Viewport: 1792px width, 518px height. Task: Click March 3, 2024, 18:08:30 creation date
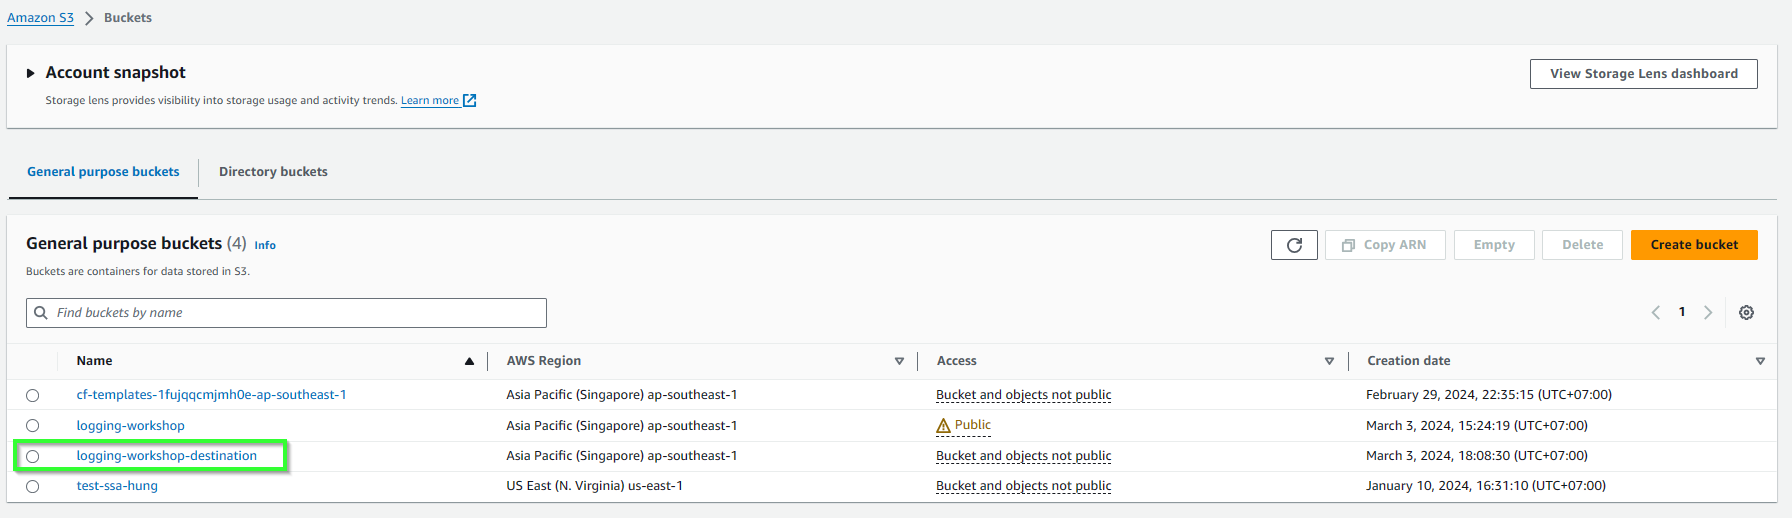click(x=1477, y=456)
